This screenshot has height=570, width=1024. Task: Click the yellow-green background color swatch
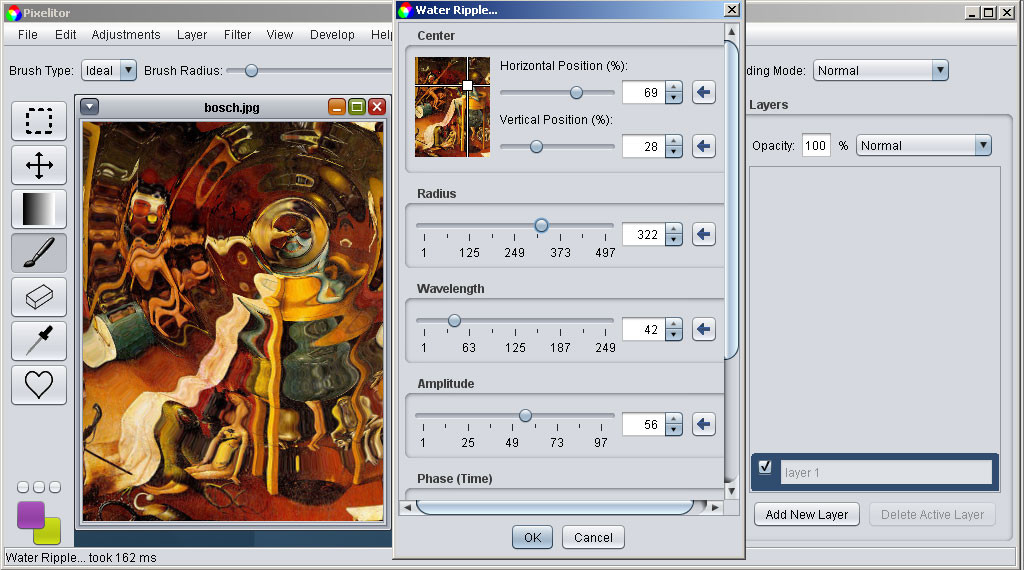[52, 534]
